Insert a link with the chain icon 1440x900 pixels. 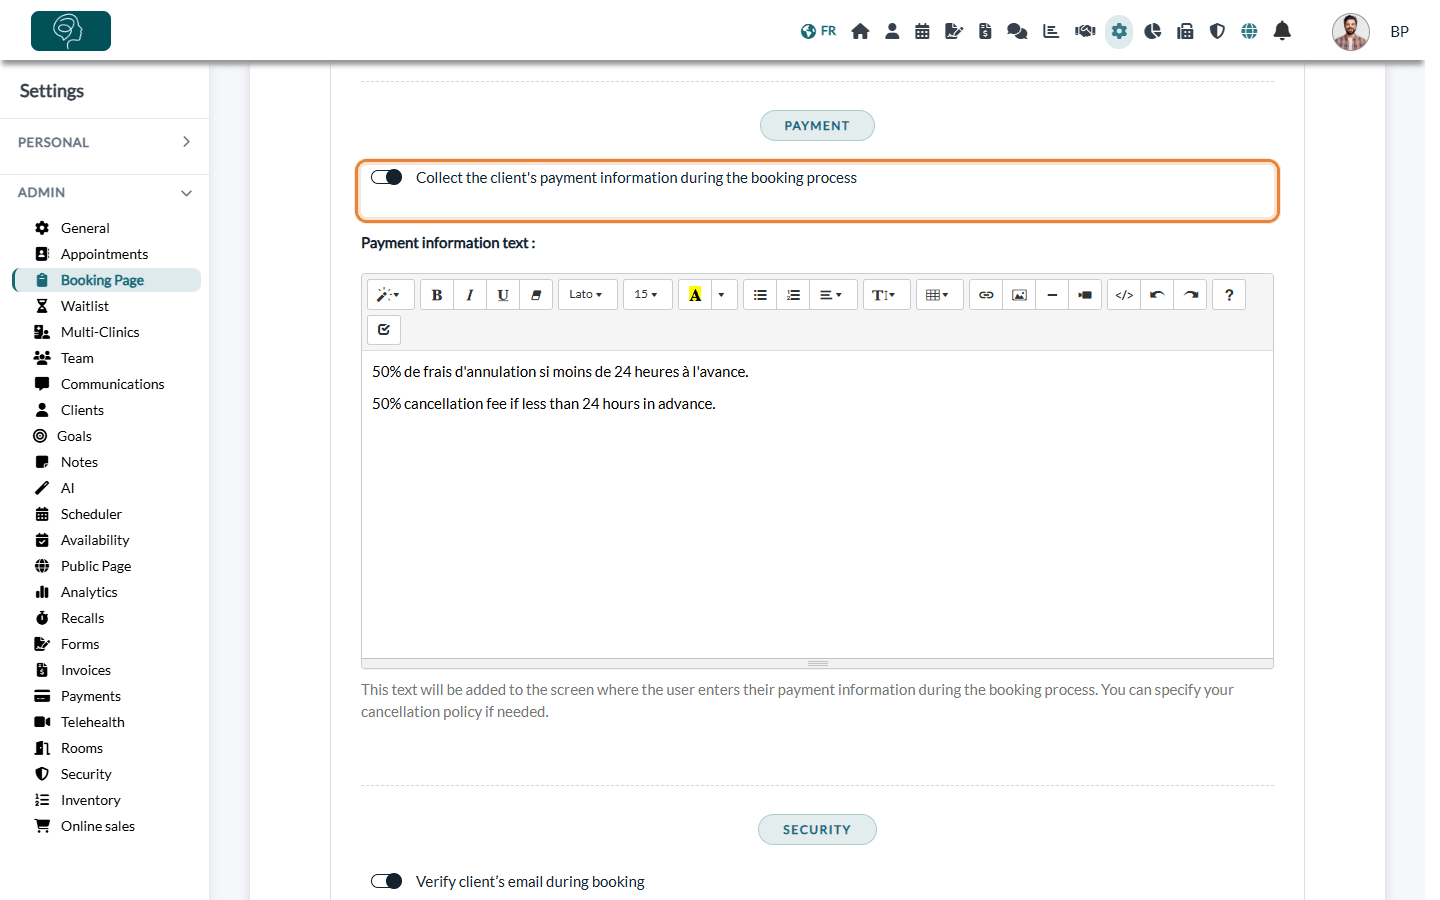(986, 295)
